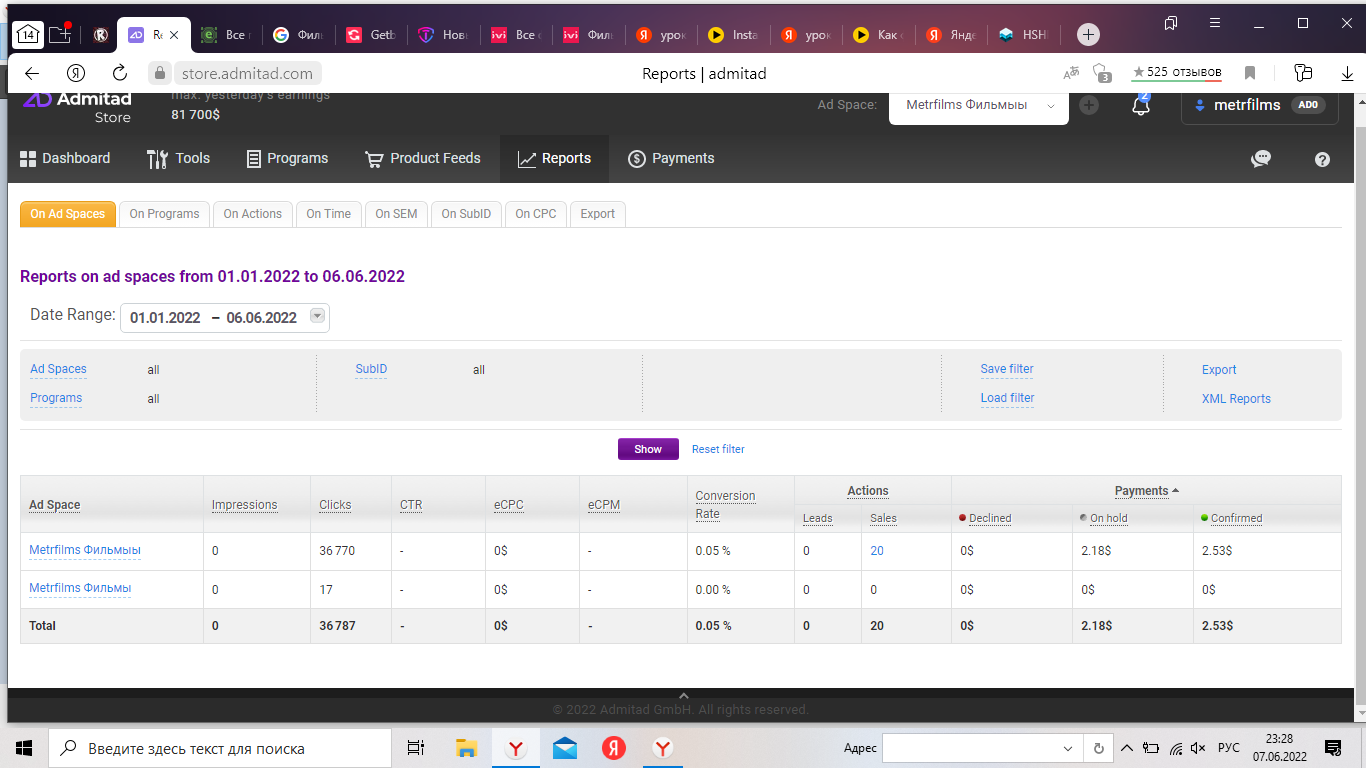1366x768 pixels.
Task: Switch to On SEM tab
Action: tap(396, 214)
